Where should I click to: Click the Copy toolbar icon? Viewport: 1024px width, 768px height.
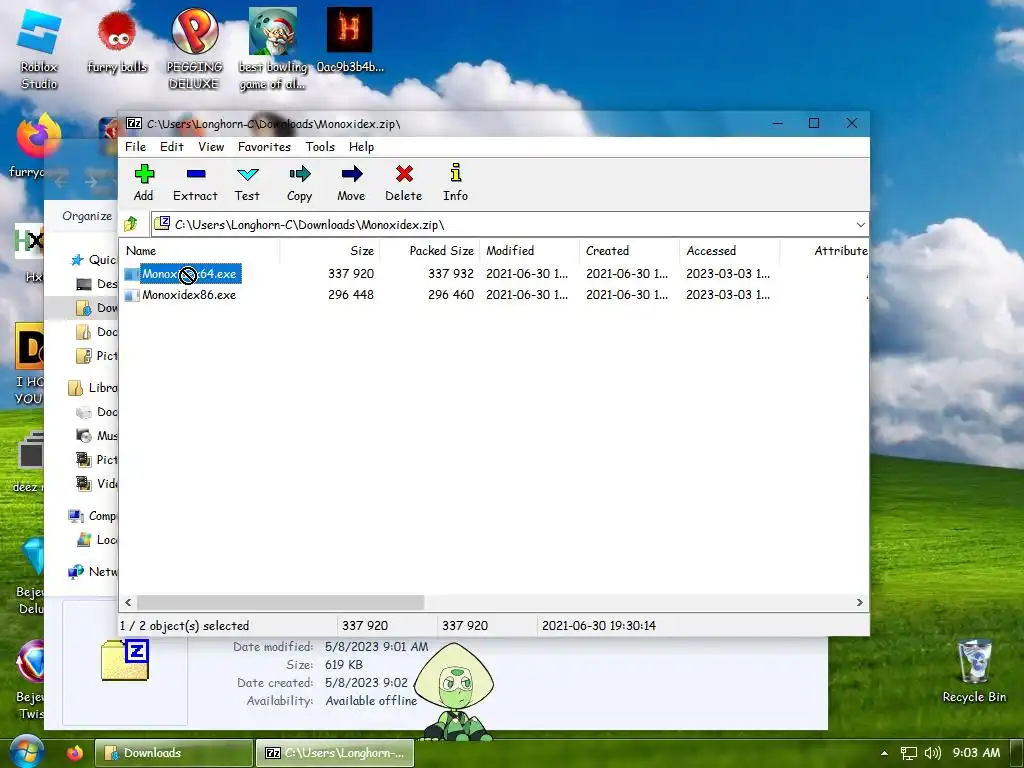point(299,183)
